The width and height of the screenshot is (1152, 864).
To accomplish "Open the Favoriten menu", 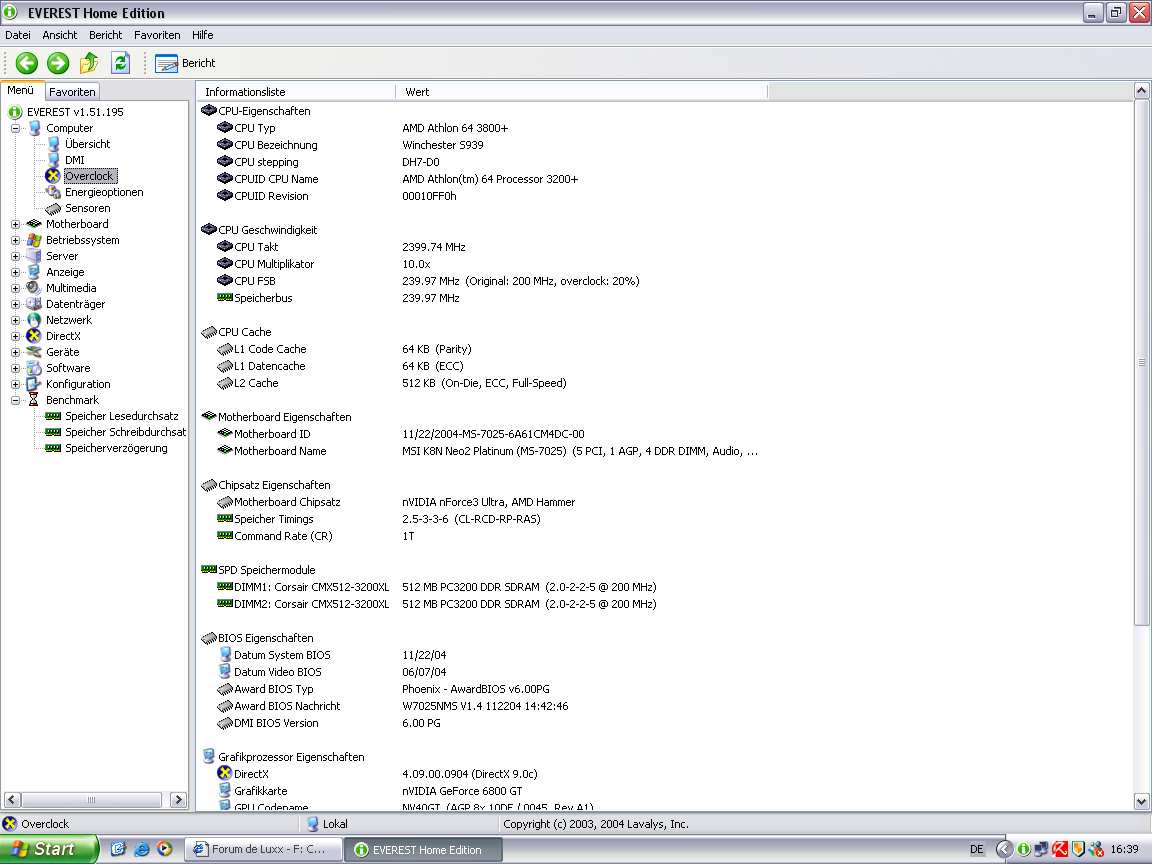I will [156, 35].
